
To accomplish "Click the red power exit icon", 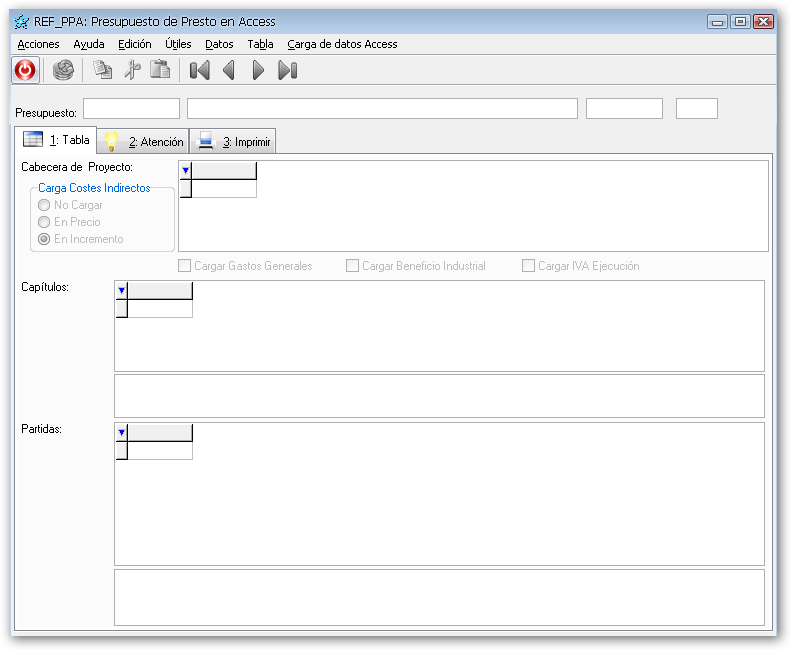I will [25, 70].
